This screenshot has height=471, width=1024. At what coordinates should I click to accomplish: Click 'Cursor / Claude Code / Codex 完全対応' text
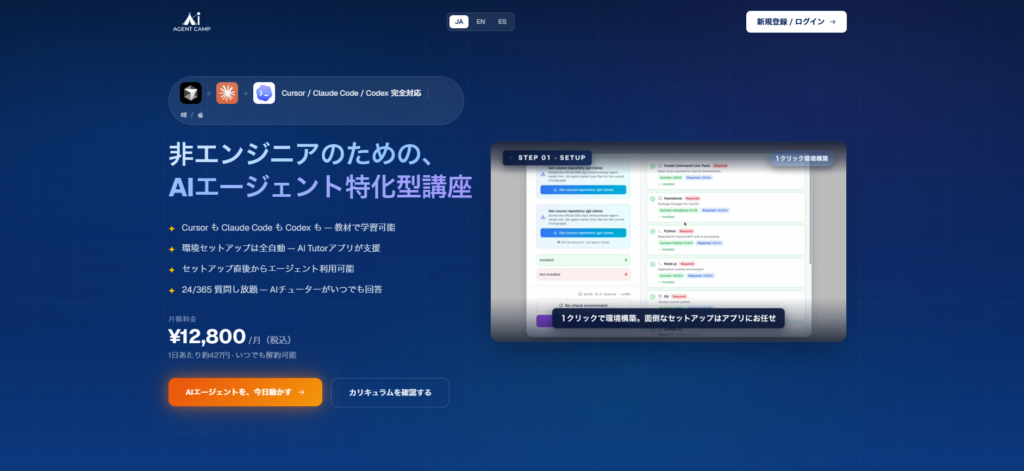click(x=351, y=93)
